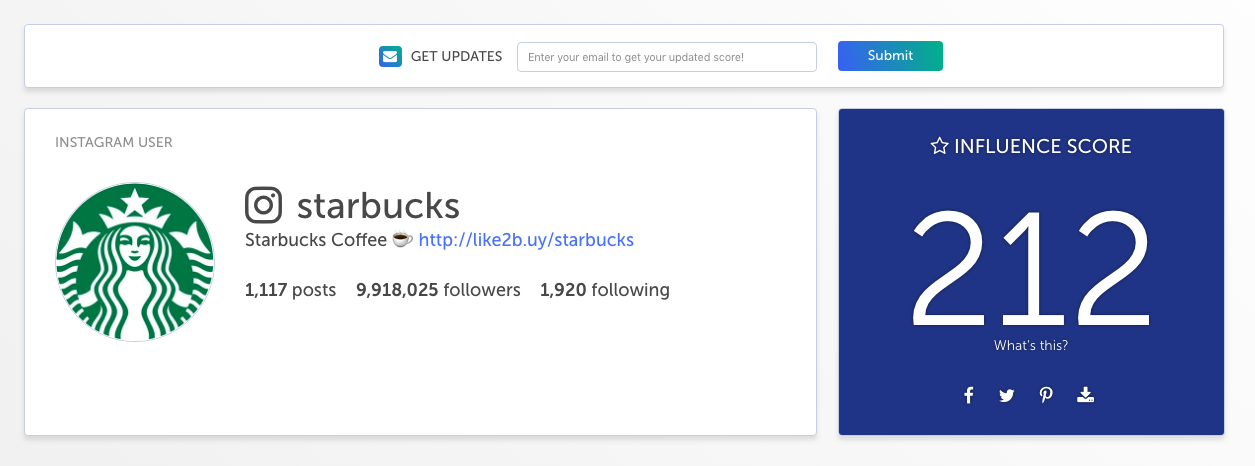The width and height of the screenshot is (1255, 466).
Task: Focus the email address input field
Action: pos(667,57)
